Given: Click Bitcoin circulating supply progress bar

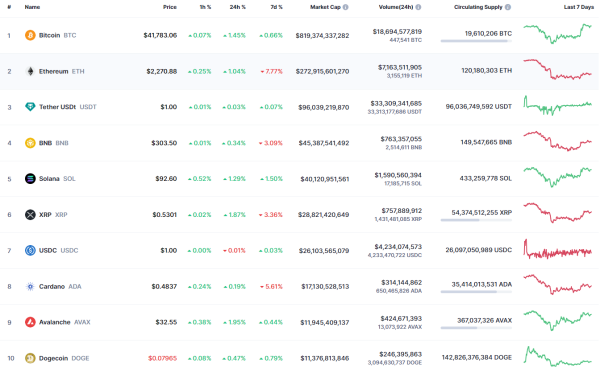Looking at the screenshot, I should pos(476,41).
